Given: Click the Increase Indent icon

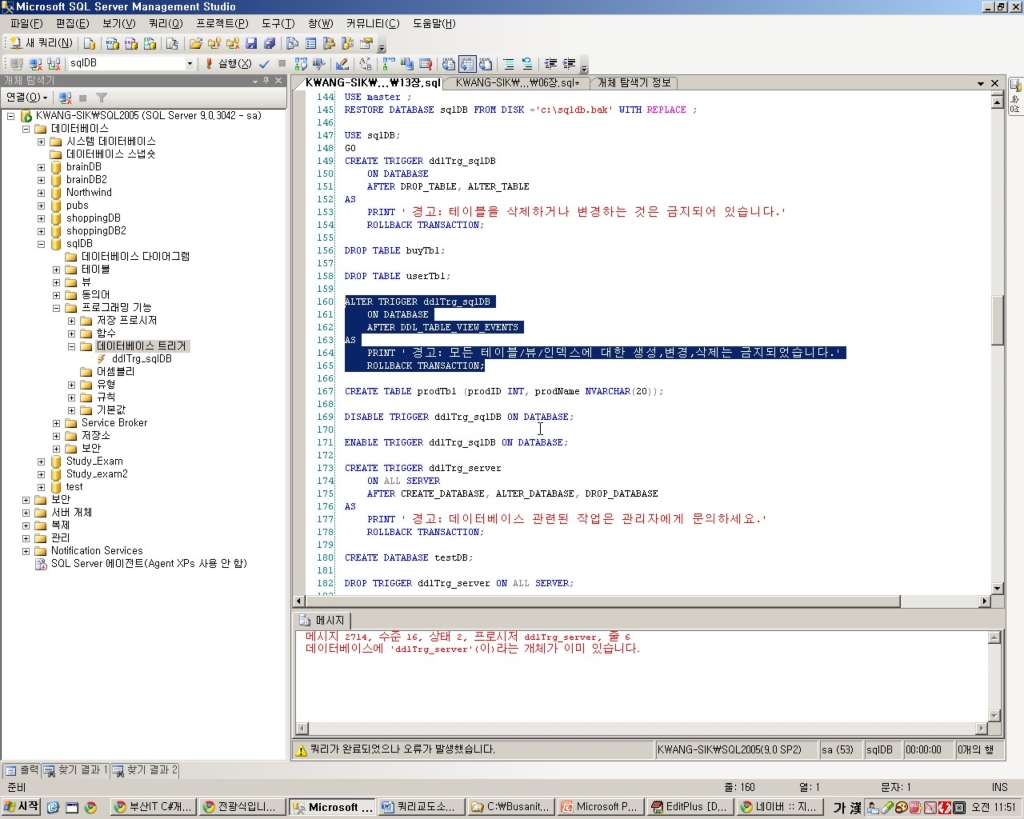Looking at the screenshot, I should 569,63.
